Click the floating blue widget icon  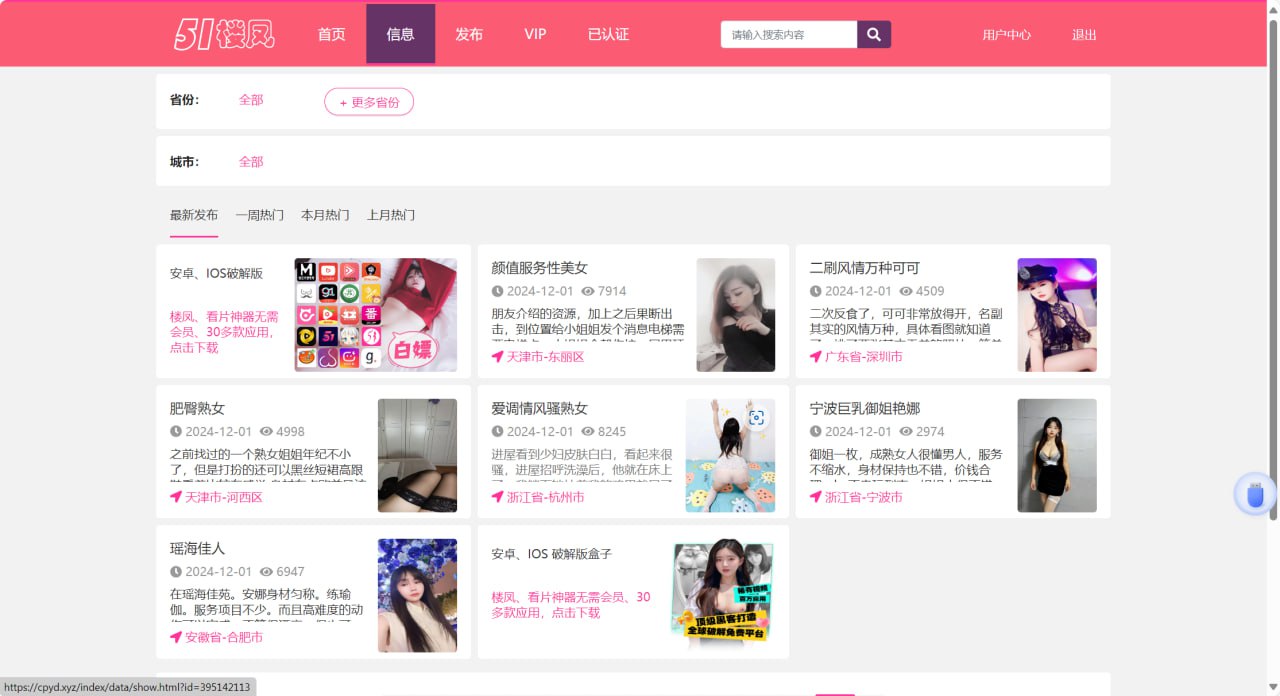click(x=1255, y=494)
